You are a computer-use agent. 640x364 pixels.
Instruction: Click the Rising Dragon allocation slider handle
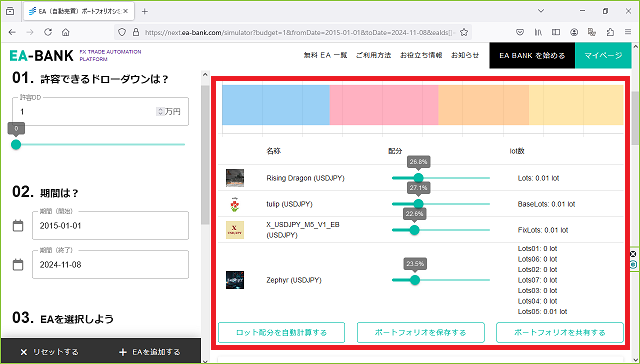coord(418,178)
